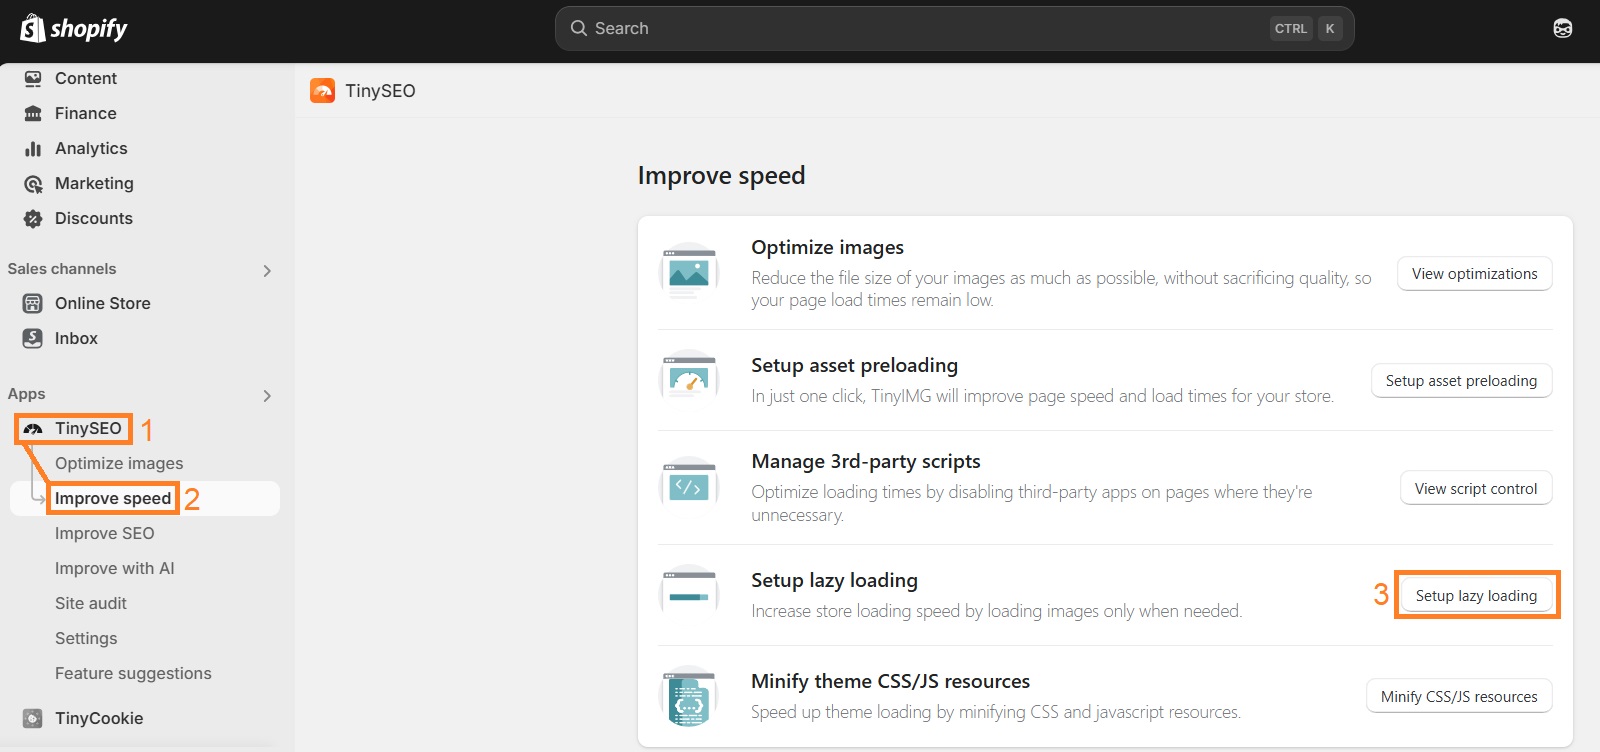
Task: Click the Content sidebar icon
Action: coord(33,78)
